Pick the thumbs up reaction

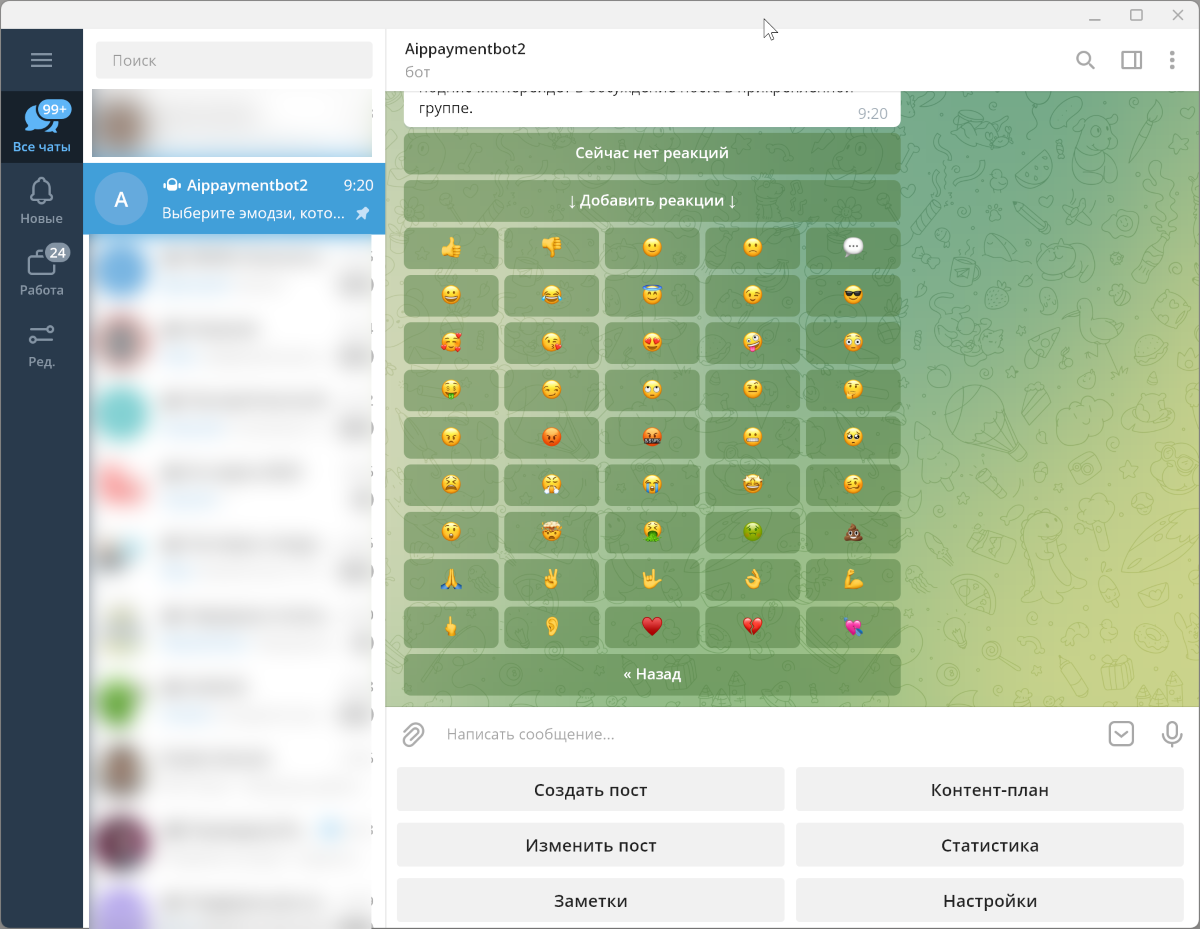pyautogui.click(x=451, y=248)
